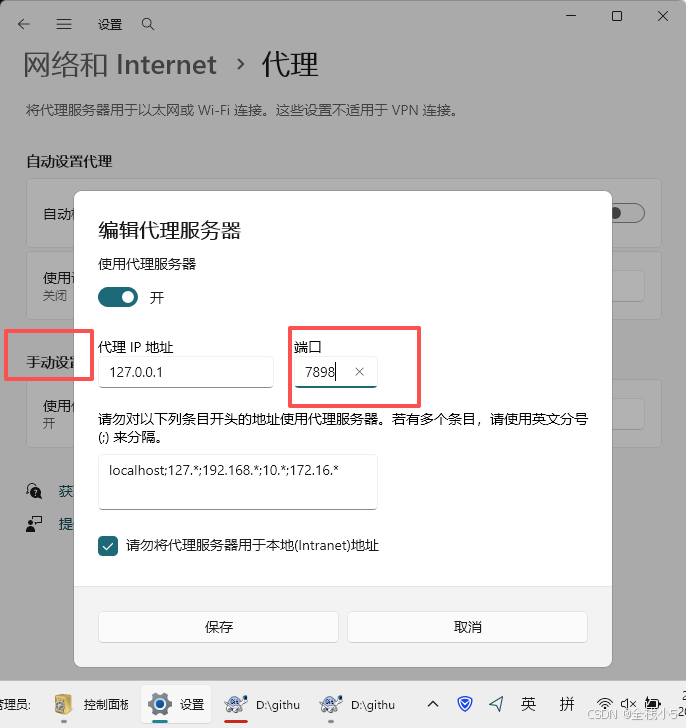Minimize the Settings window
686x728 pixels.
[571, 16]
